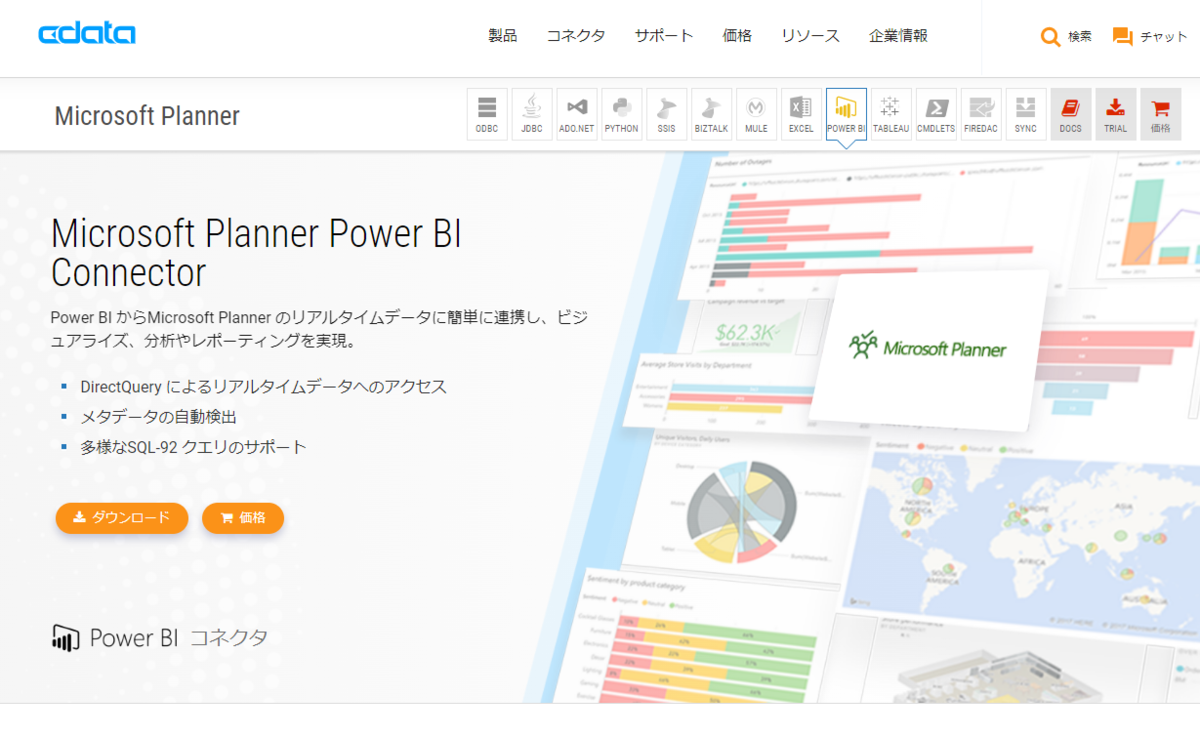Click the 検索 text link
The width and height of the screenshot is (1200, 736).
tap(1080, 37)
